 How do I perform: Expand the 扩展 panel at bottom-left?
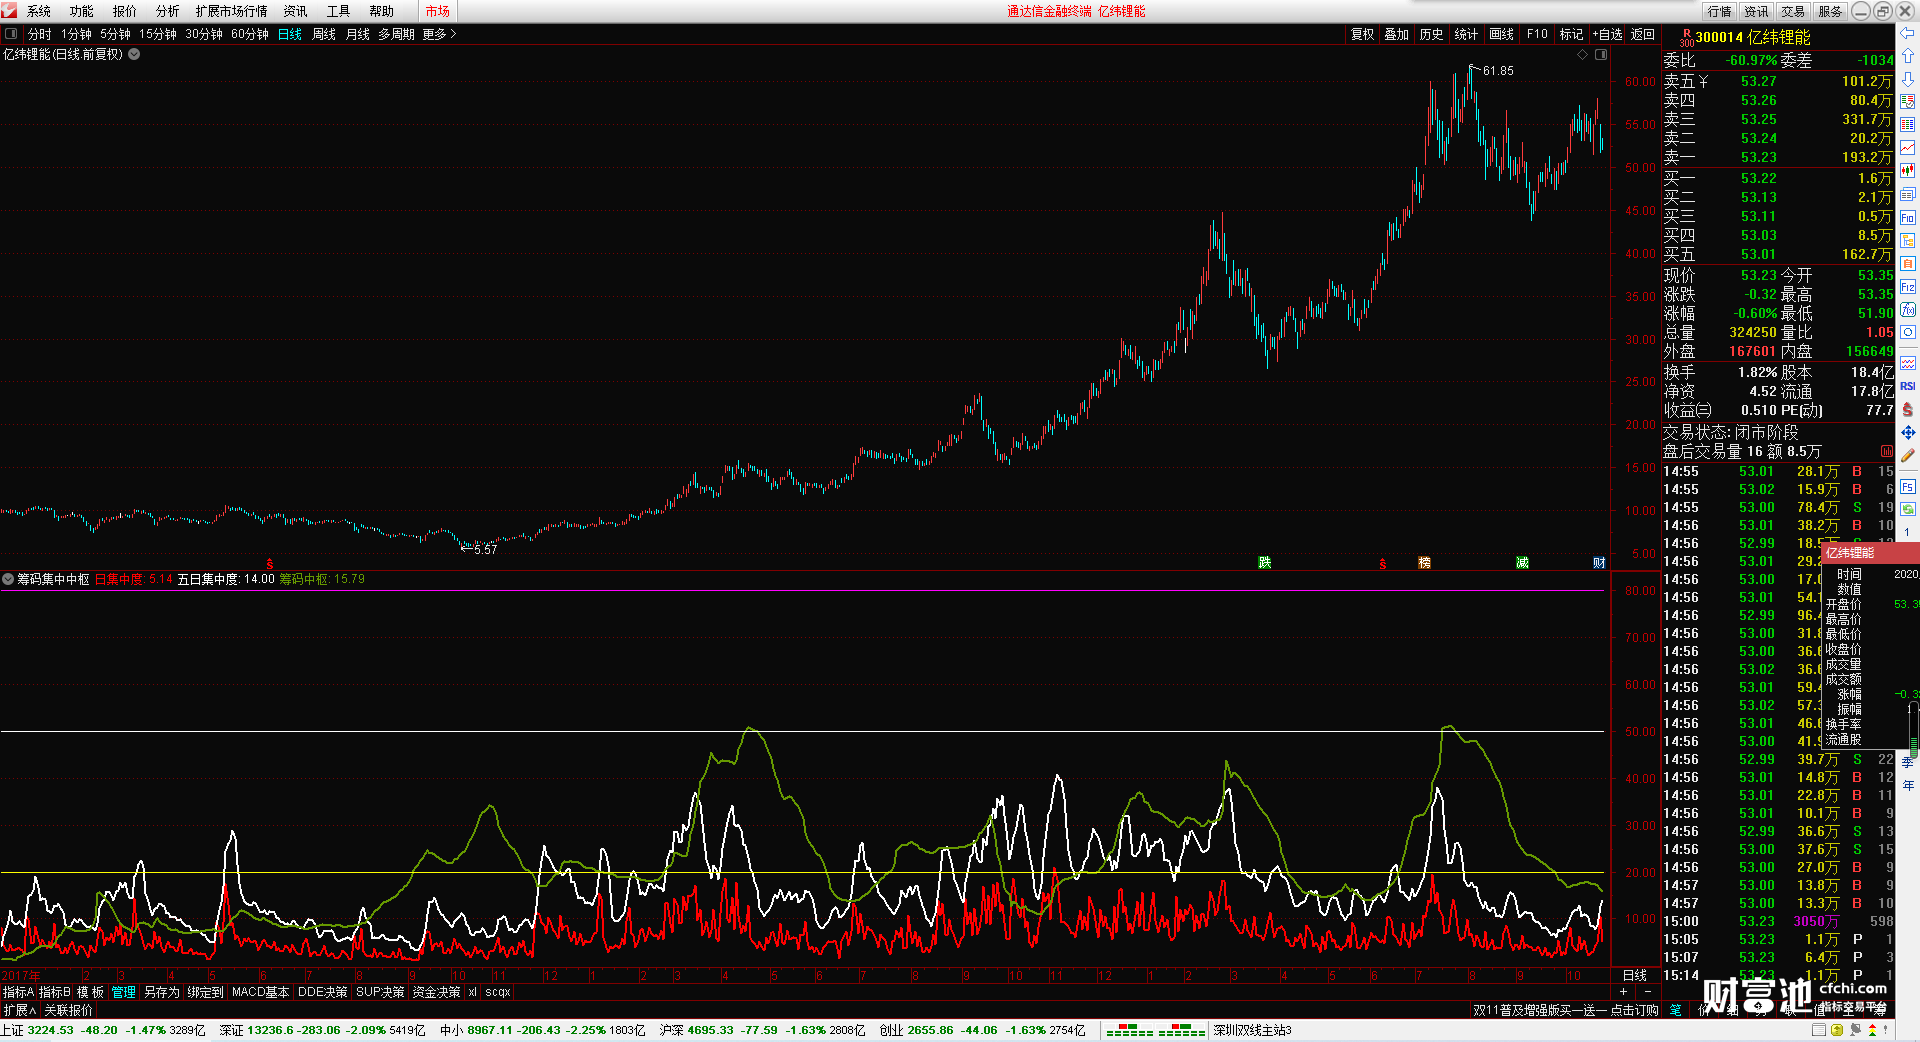pyautogui.click(x=20, y=1010)
